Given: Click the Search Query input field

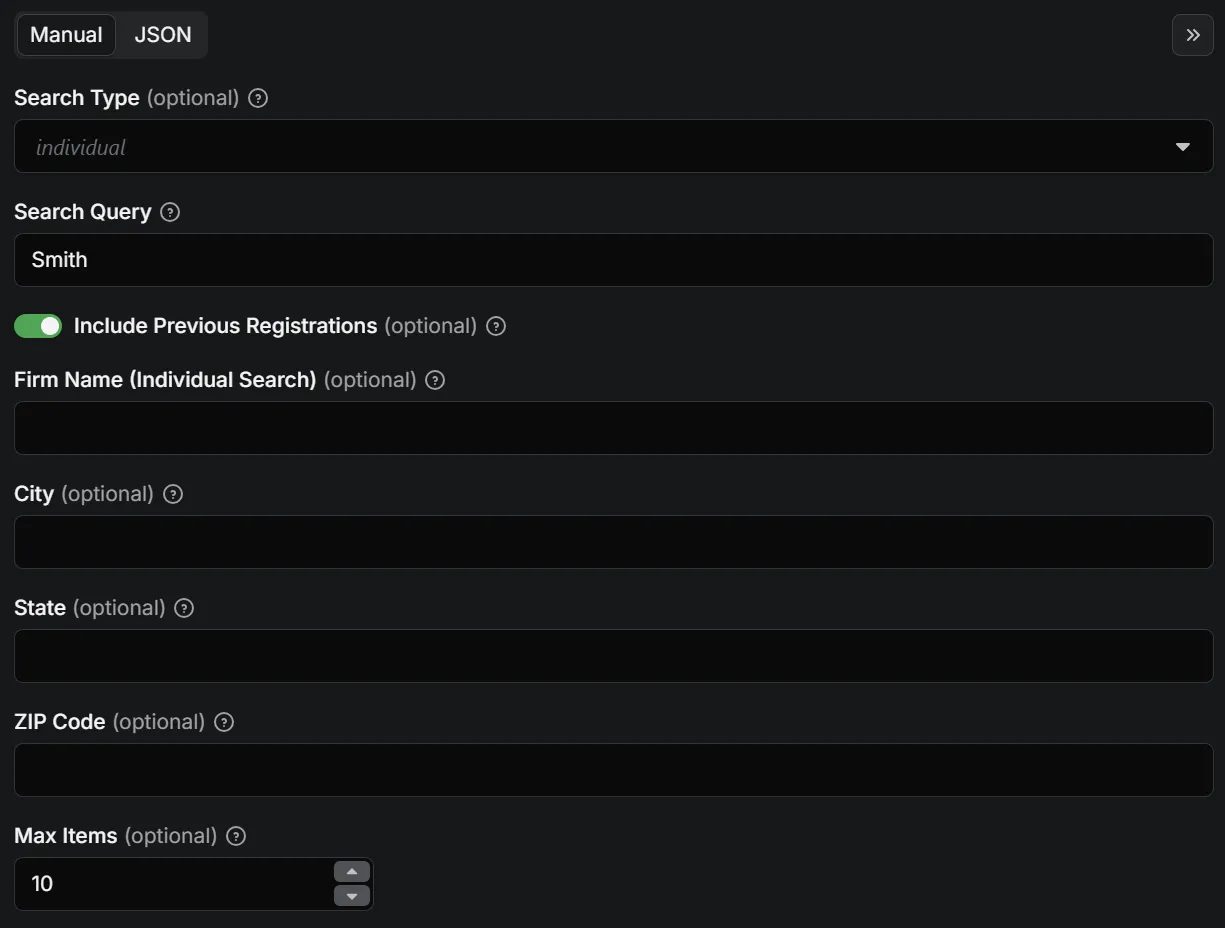Looking at the screenshot, I should pyautogui.click(x=613, y=260).
